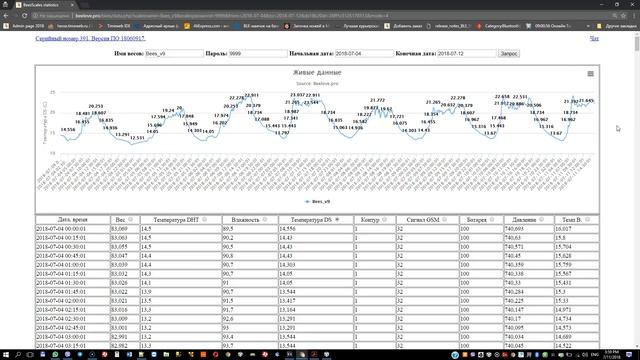This screenshot has height=360, width=640.
Task: Select the Давление radio button
Action: pyautogui.click(x=541, y=220)
